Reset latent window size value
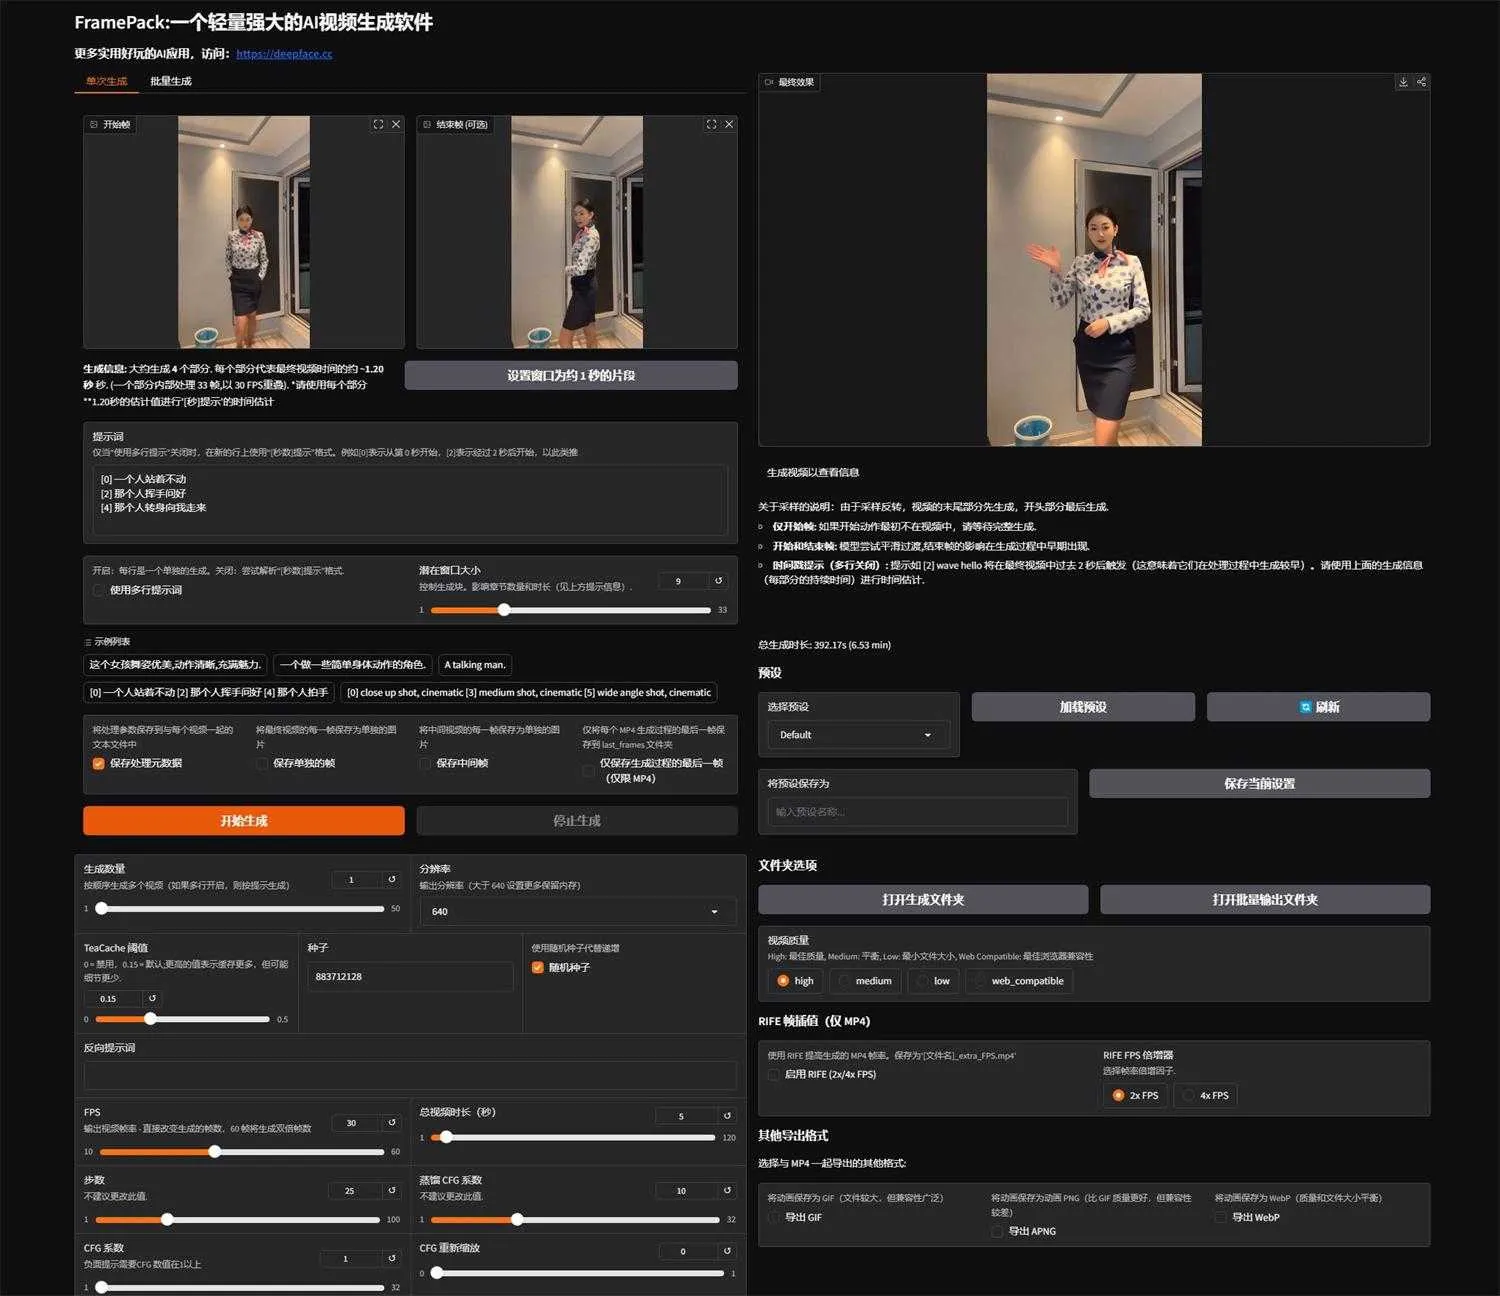Viewport: 1500px width, 1296px height. [x=718, y=581]
